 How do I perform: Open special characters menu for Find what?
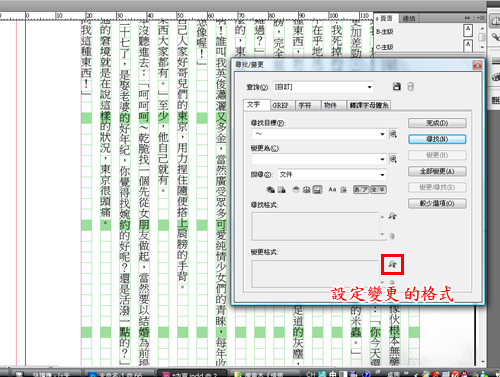pyautogui.click(x=393, y=134)
